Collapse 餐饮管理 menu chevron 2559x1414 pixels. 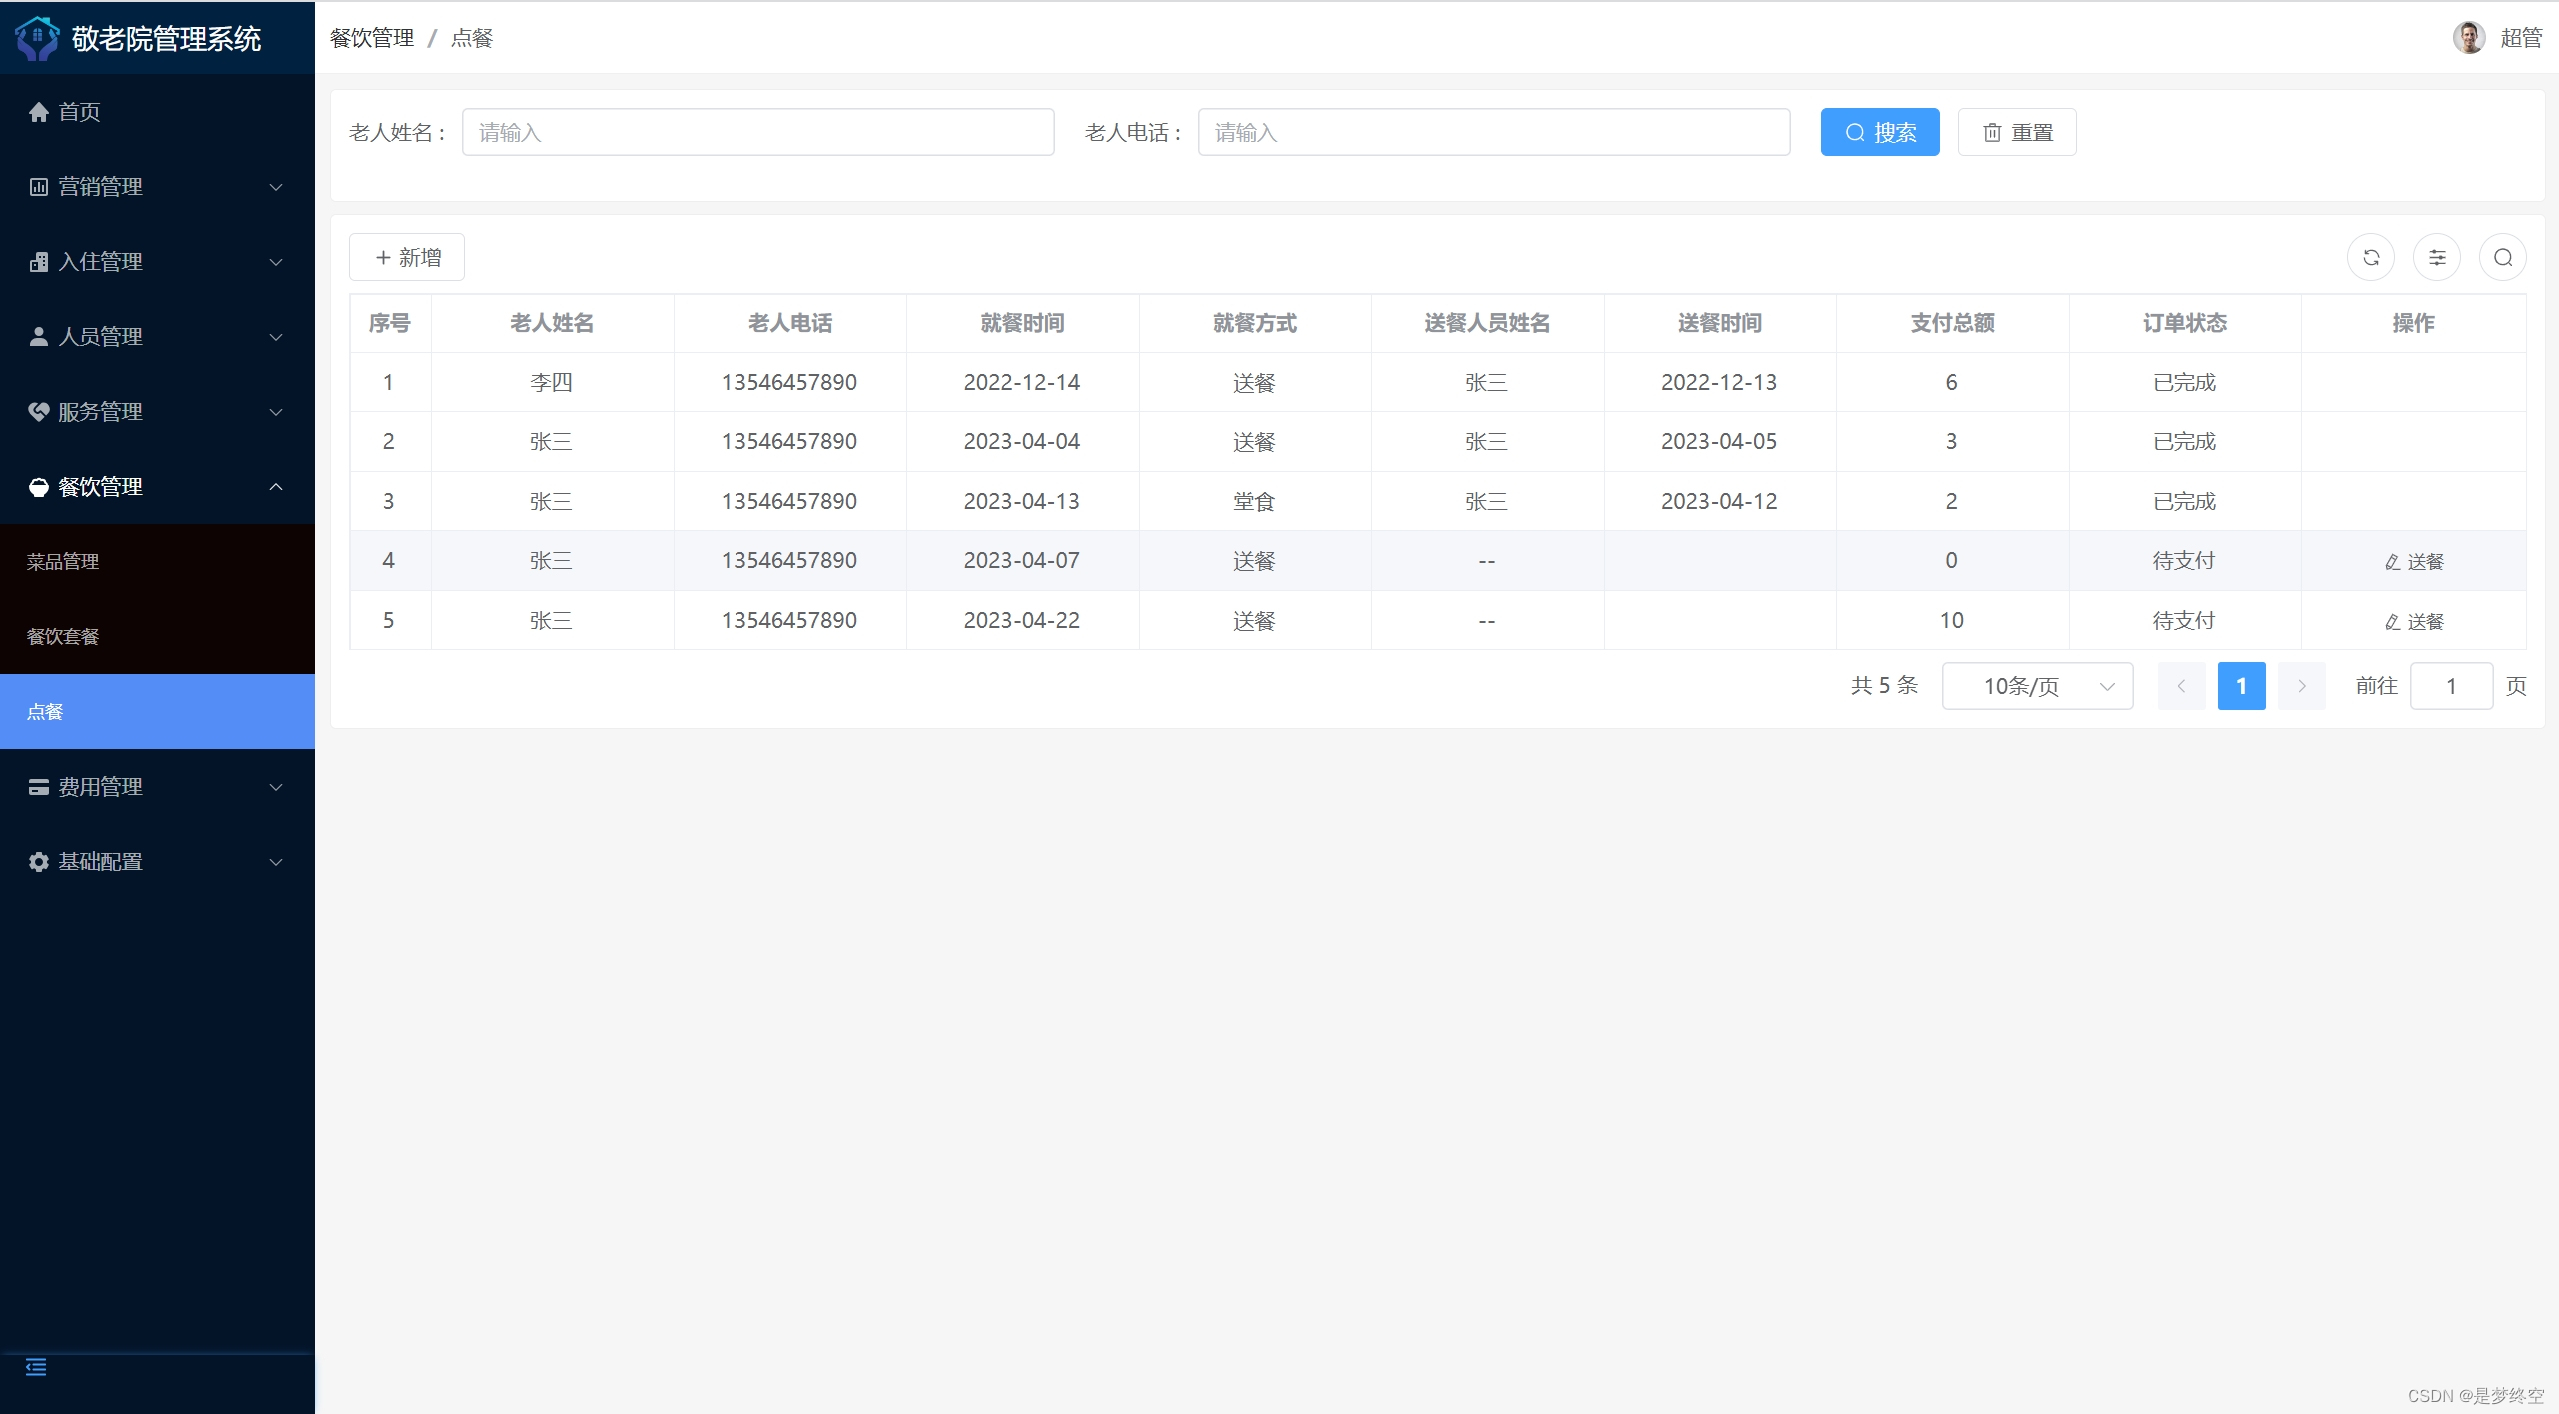pyautogui.click(x=276, y=487)
